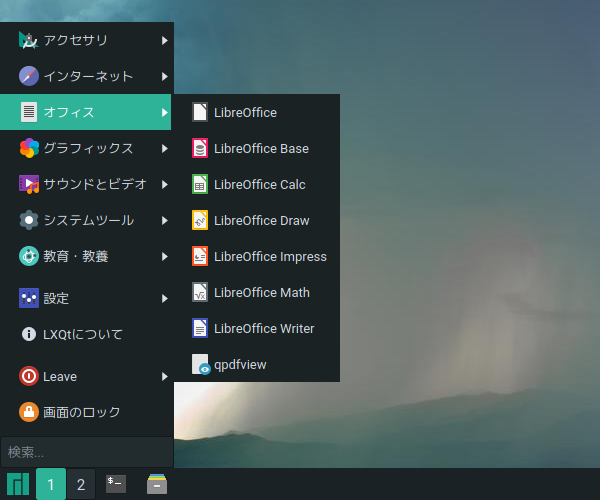600x500 pixels.
Task: Launch the terminal from the panel
Action: [116, 484]
